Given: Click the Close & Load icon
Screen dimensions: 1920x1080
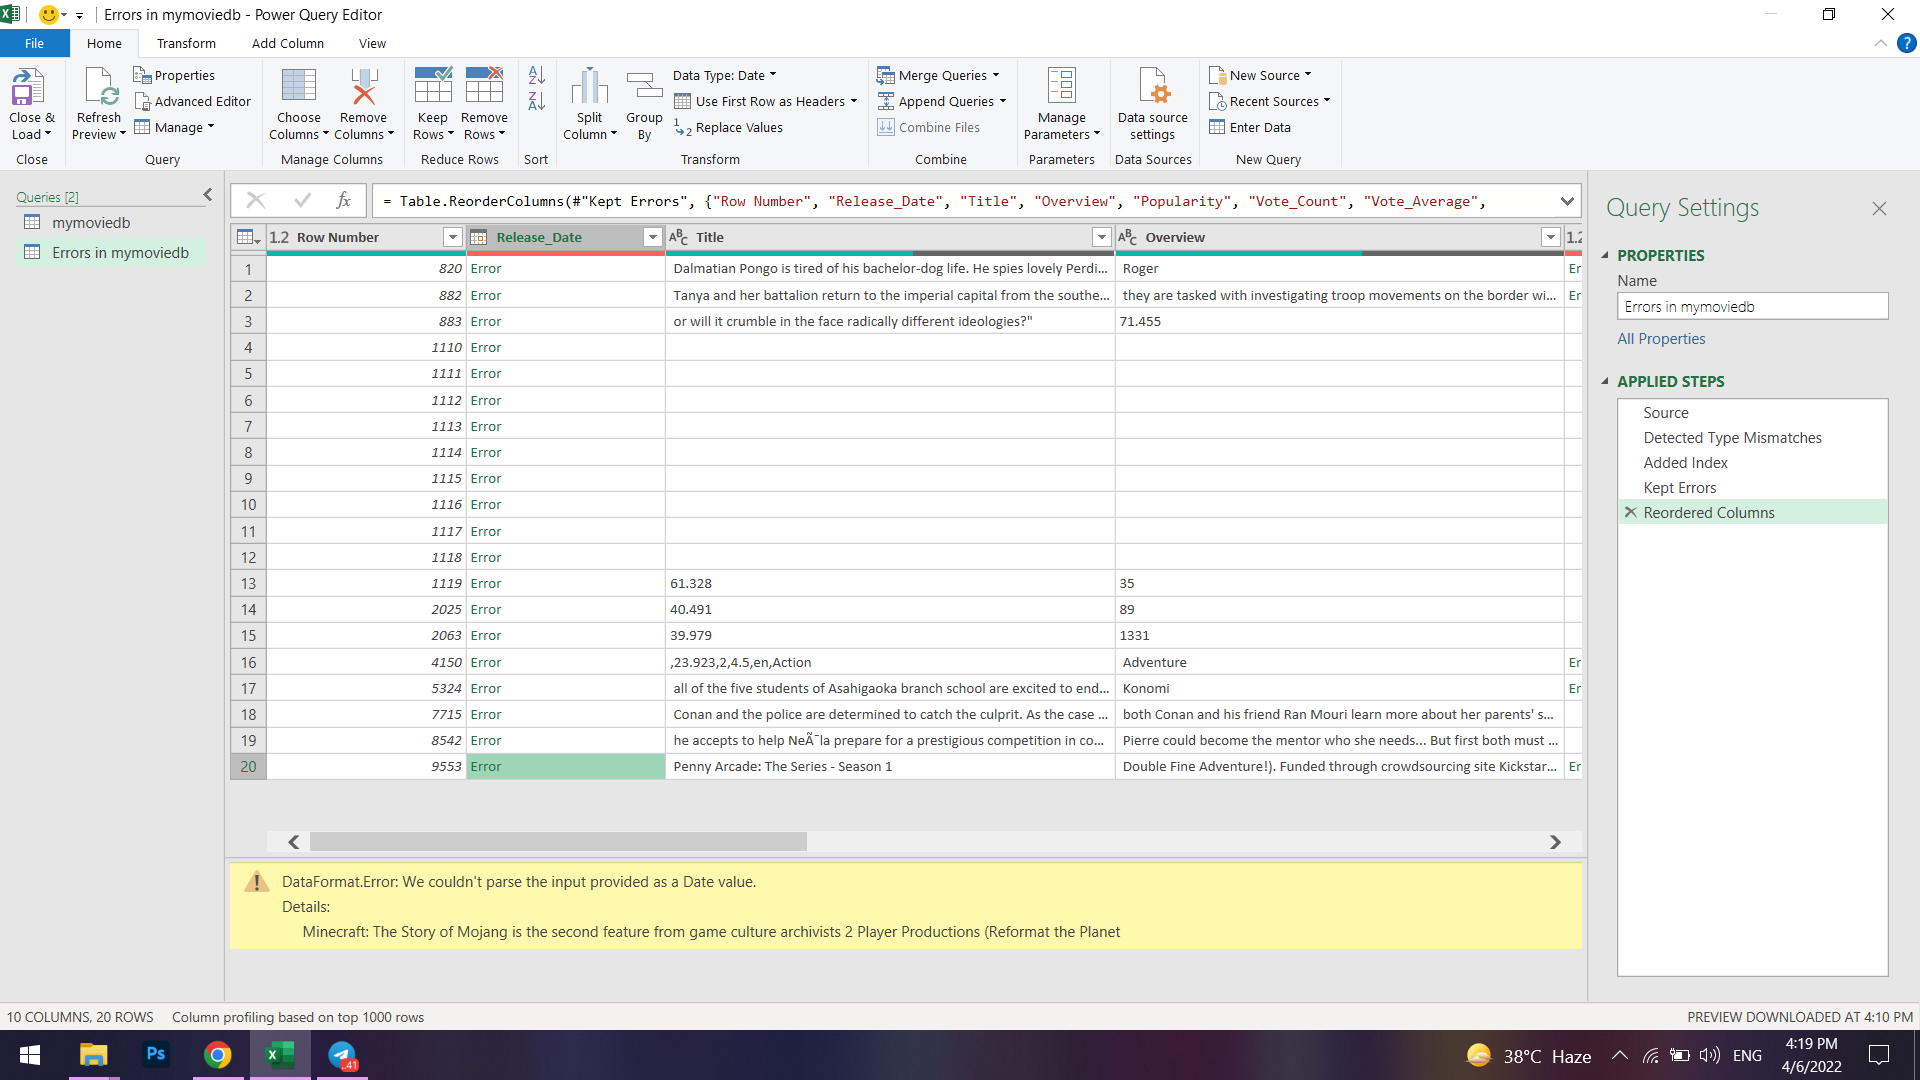Looking at the screenshot, I should [x=29, y=88].
